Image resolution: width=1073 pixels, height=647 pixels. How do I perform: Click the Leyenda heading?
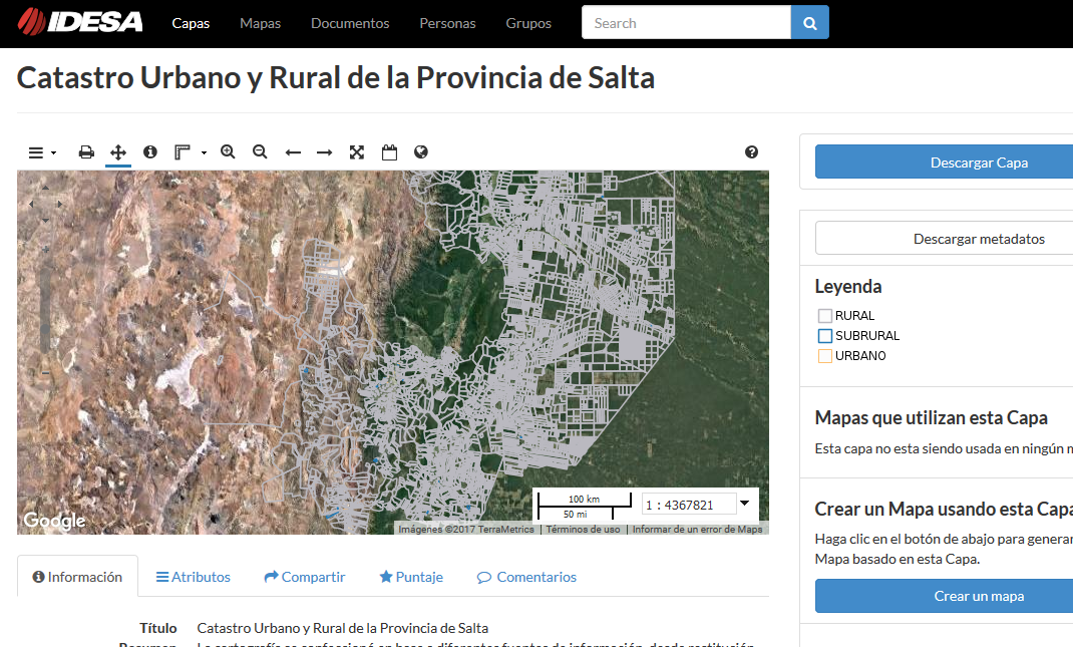pos(848,286)
